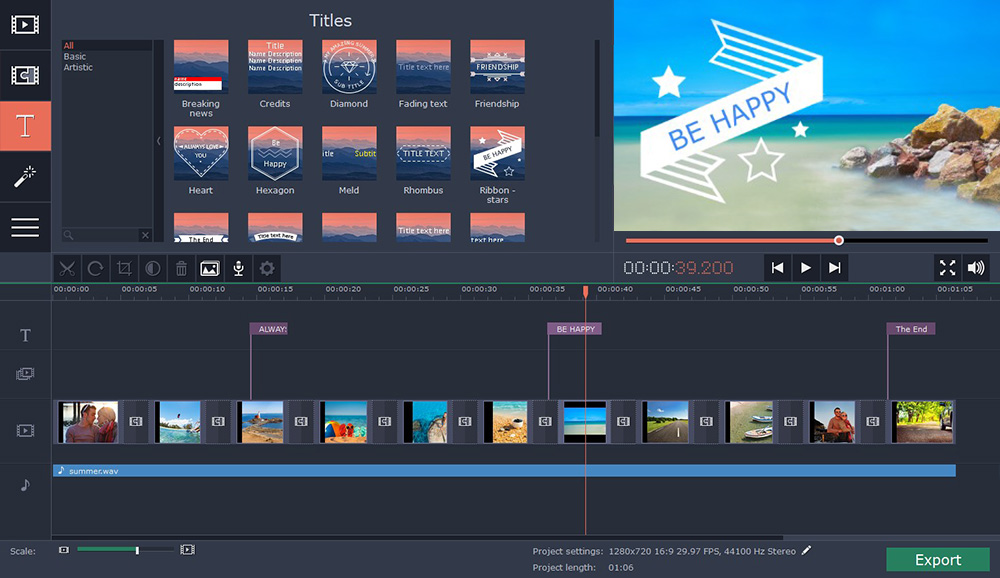
Task: Open the Transitions tab in sidebar
Action: [25, 75]
